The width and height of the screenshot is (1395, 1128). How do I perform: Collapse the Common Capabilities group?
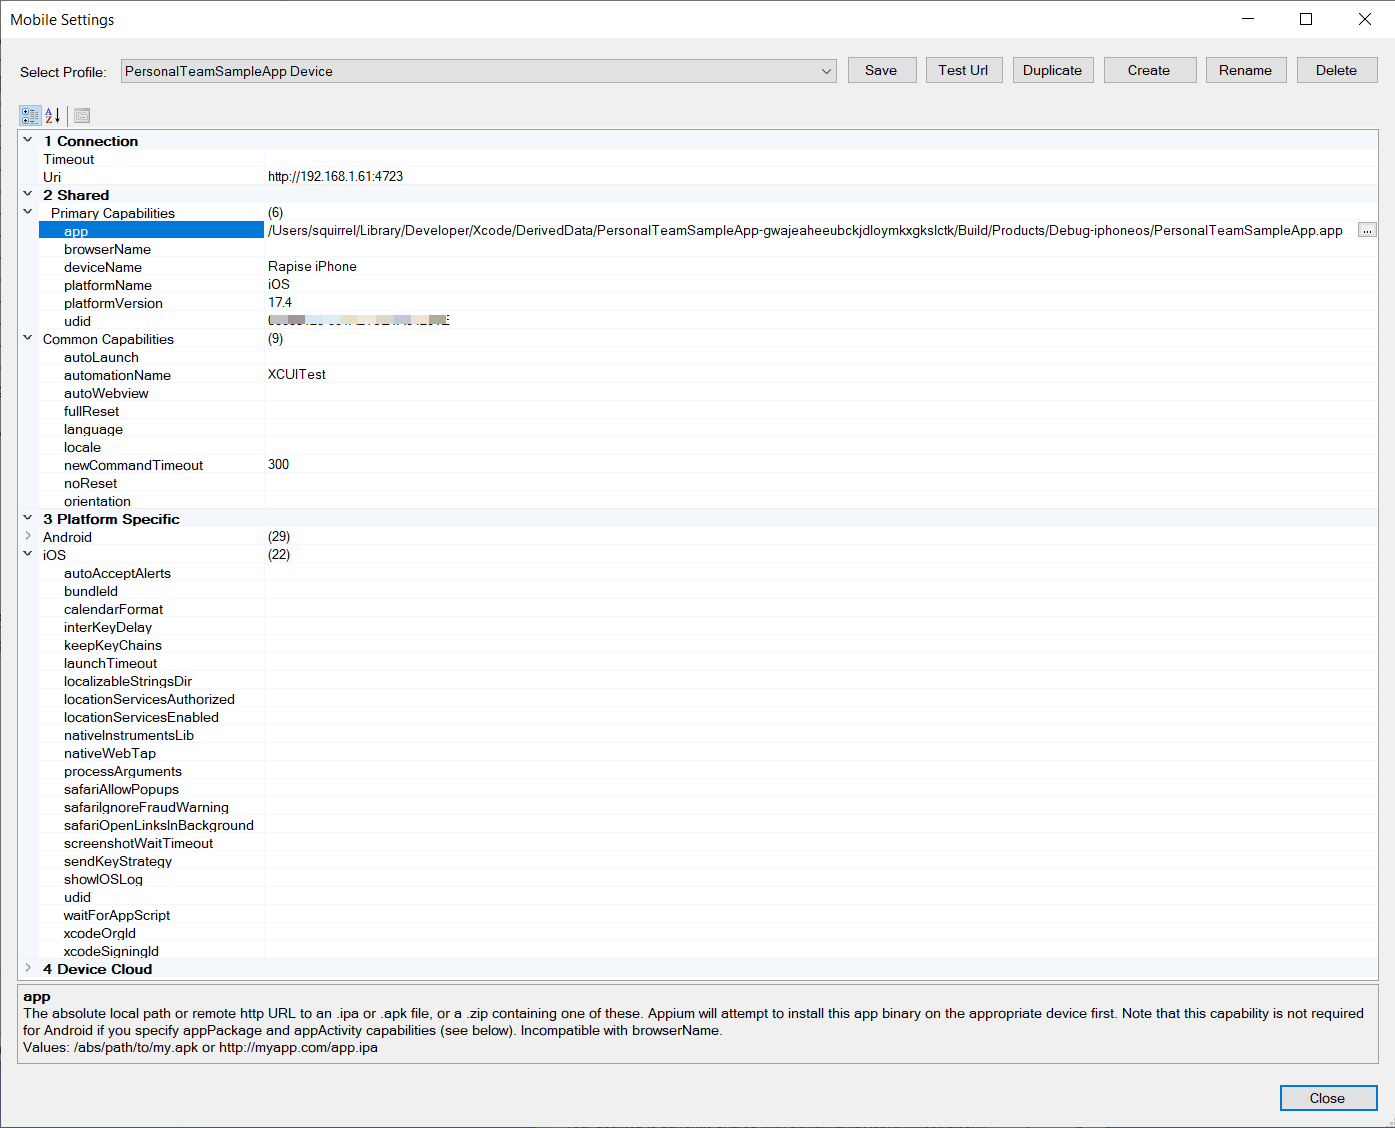[28, 339]
